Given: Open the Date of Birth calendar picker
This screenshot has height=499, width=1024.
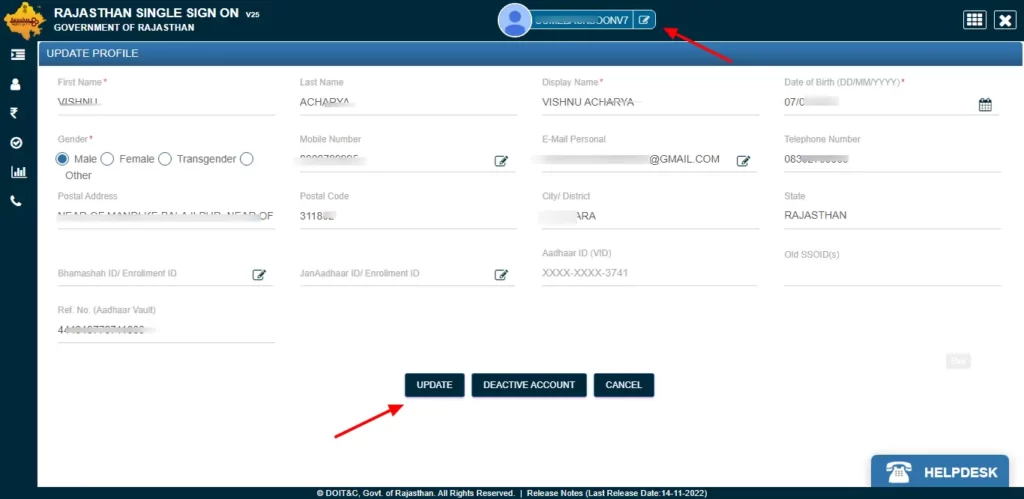Looking at the screenshot, I should (x=985, y=105).
